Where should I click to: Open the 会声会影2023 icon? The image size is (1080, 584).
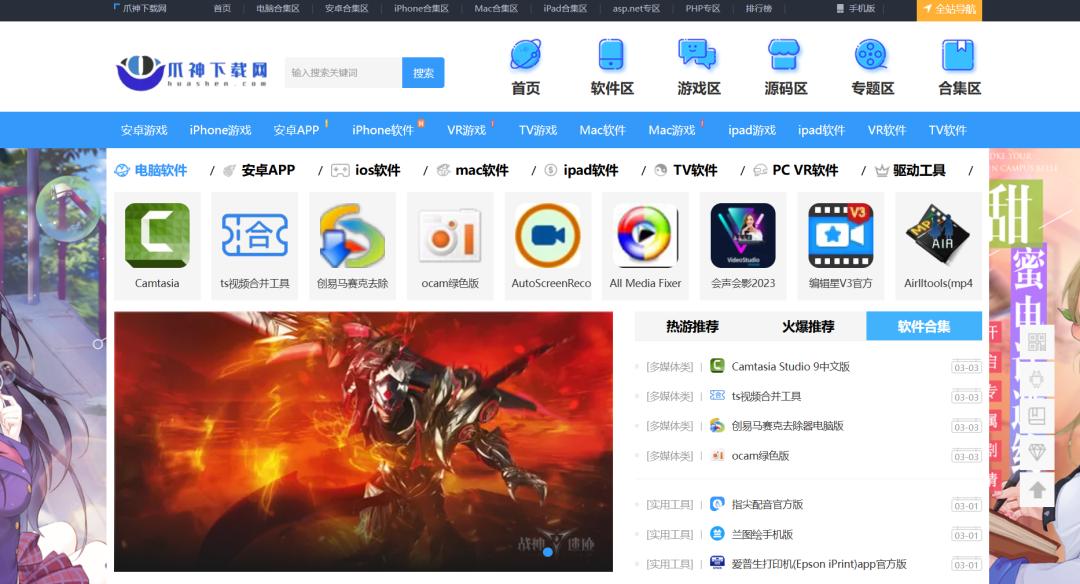(743, 236)
